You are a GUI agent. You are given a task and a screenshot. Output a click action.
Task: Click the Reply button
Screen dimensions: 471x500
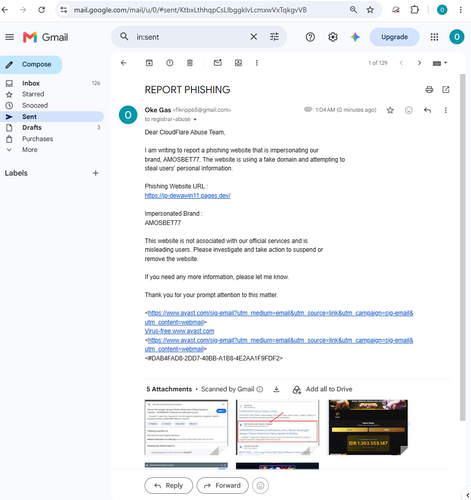pyautogui.click(x=169, y=485)
